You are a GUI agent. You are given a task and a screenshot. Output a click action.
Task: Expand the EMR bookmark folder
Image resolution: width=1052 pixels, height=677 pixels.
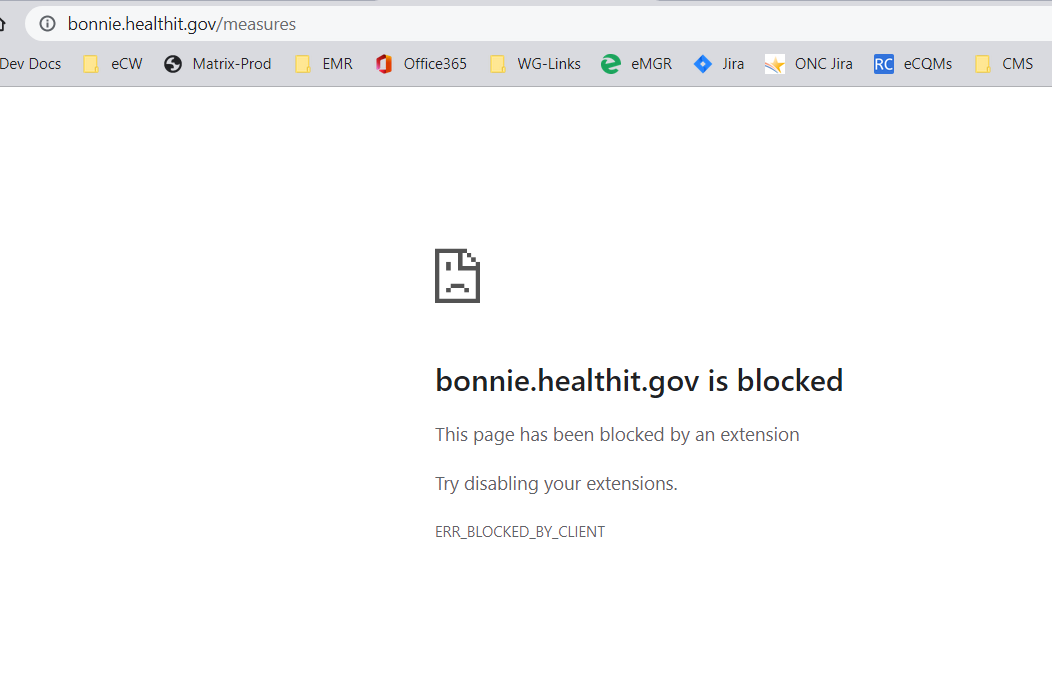[324, 64]
